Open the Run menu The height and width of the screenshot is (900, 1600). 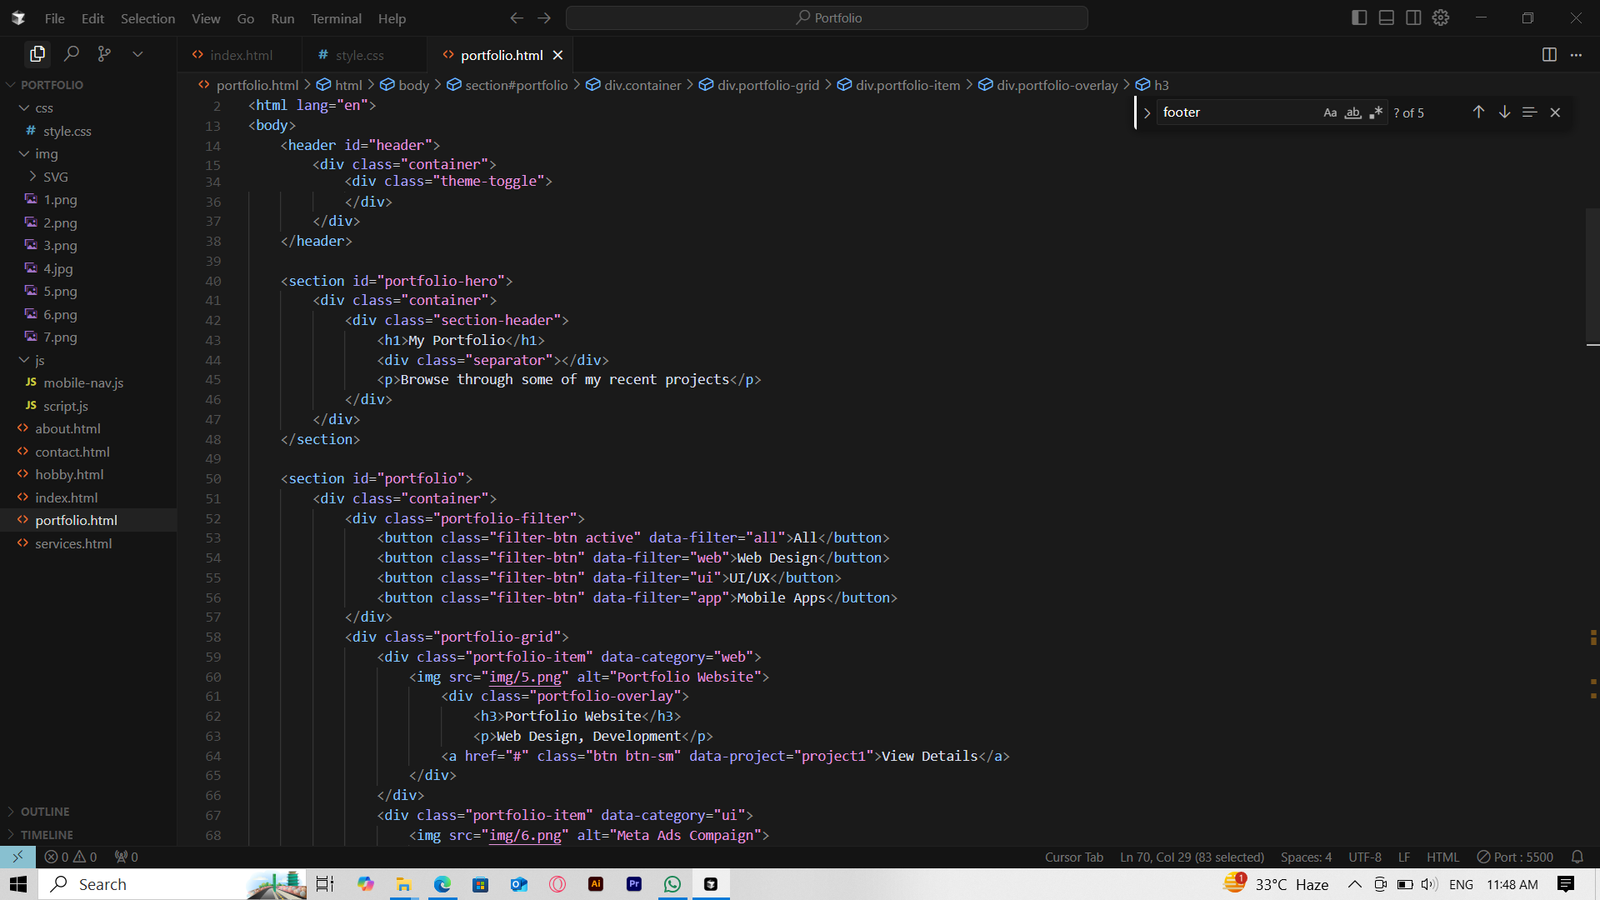click(x=283, y=18)
